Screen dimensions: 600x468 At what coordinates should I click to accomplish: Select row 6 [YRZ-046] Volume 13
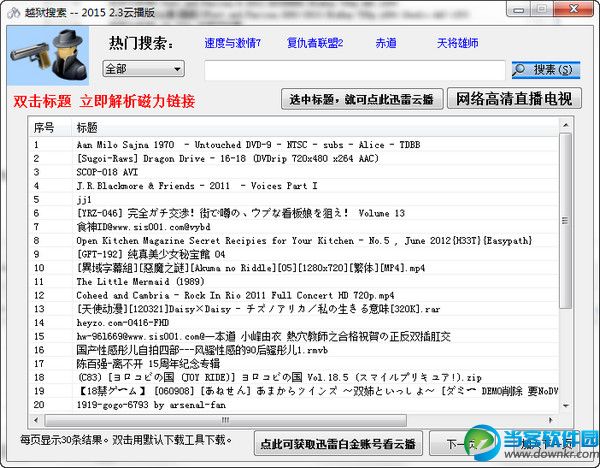click(293, 213)
